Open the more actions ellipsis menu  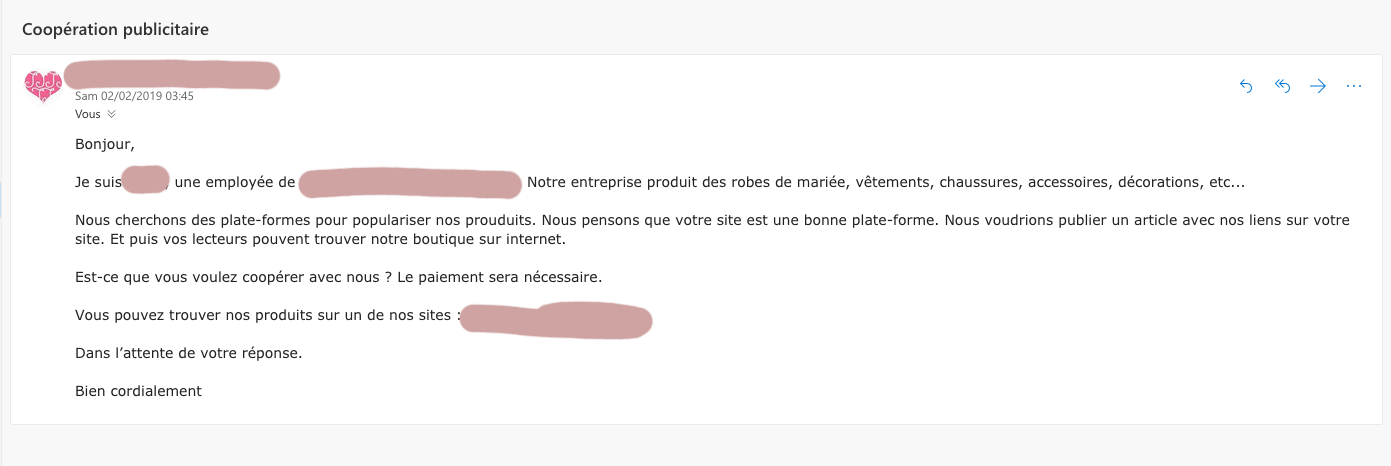[1354, 86]
